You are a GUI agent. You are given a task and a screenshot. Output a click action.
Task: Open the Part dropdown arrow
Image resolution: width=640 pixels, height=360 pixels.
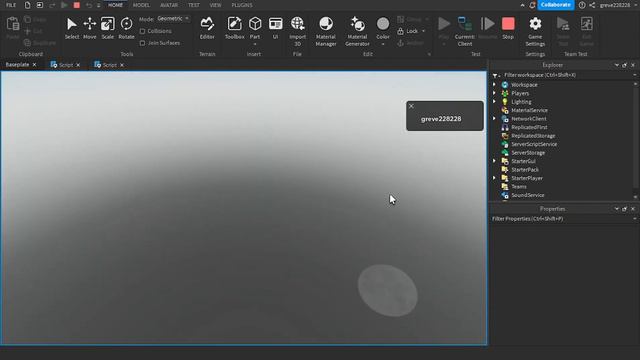255,44
